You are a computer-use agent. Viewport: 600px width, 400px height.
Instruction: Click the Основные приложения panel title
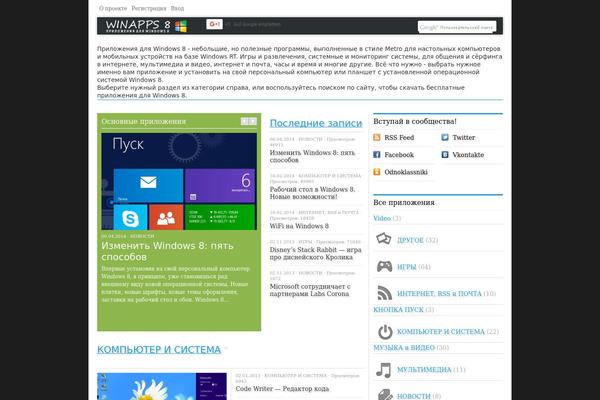click(143, 121)
